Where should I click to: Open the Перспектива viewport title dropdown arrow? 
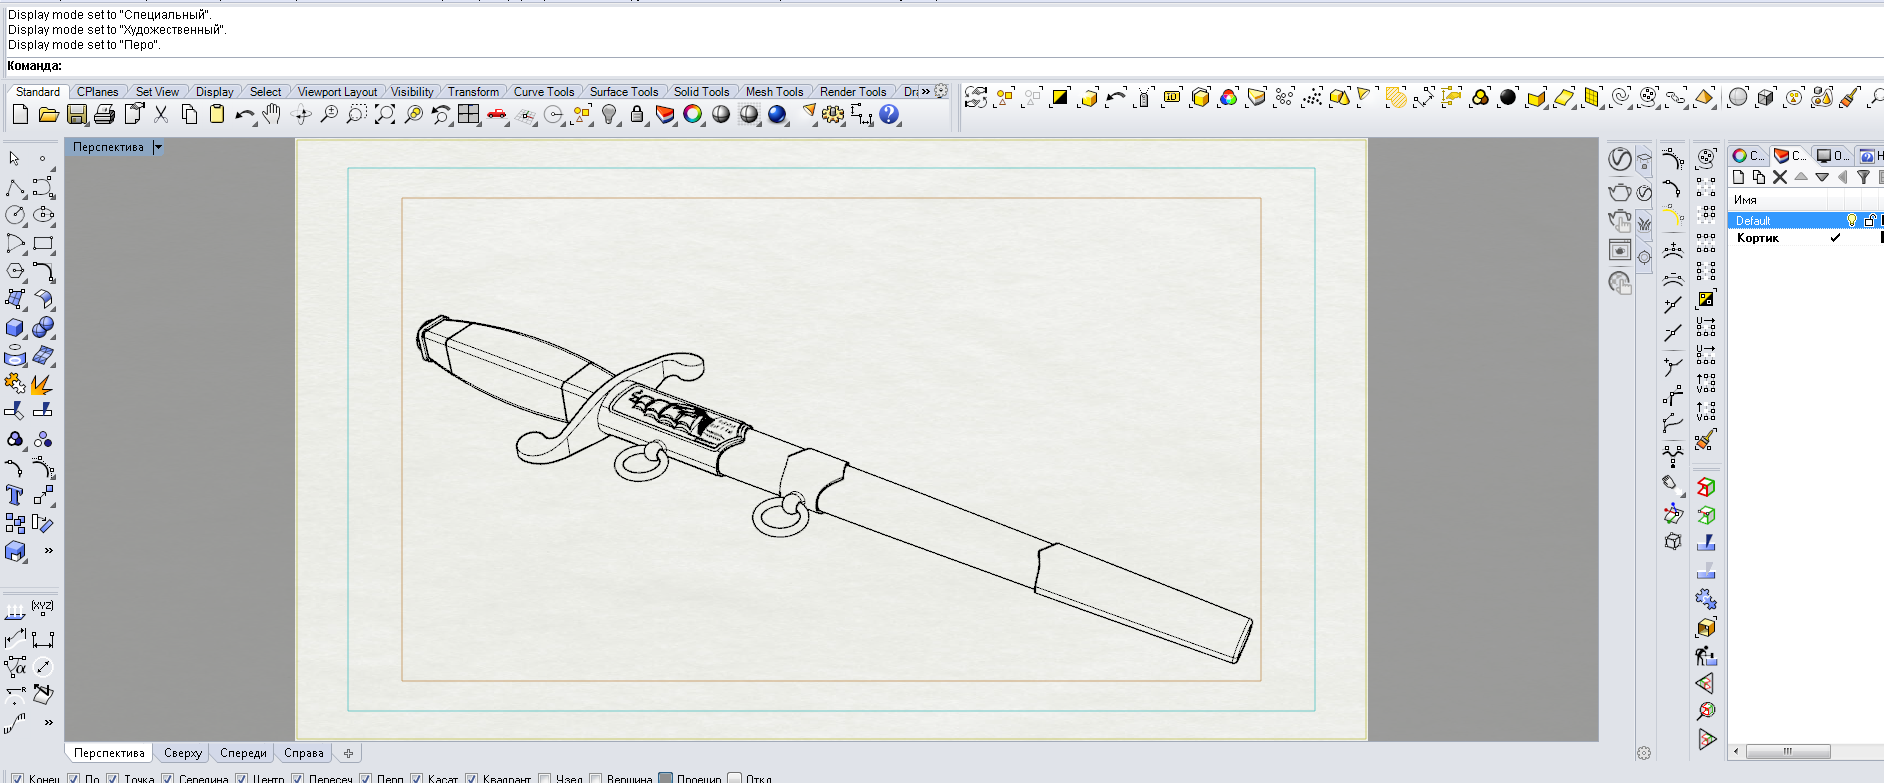[x=158, y=147]
